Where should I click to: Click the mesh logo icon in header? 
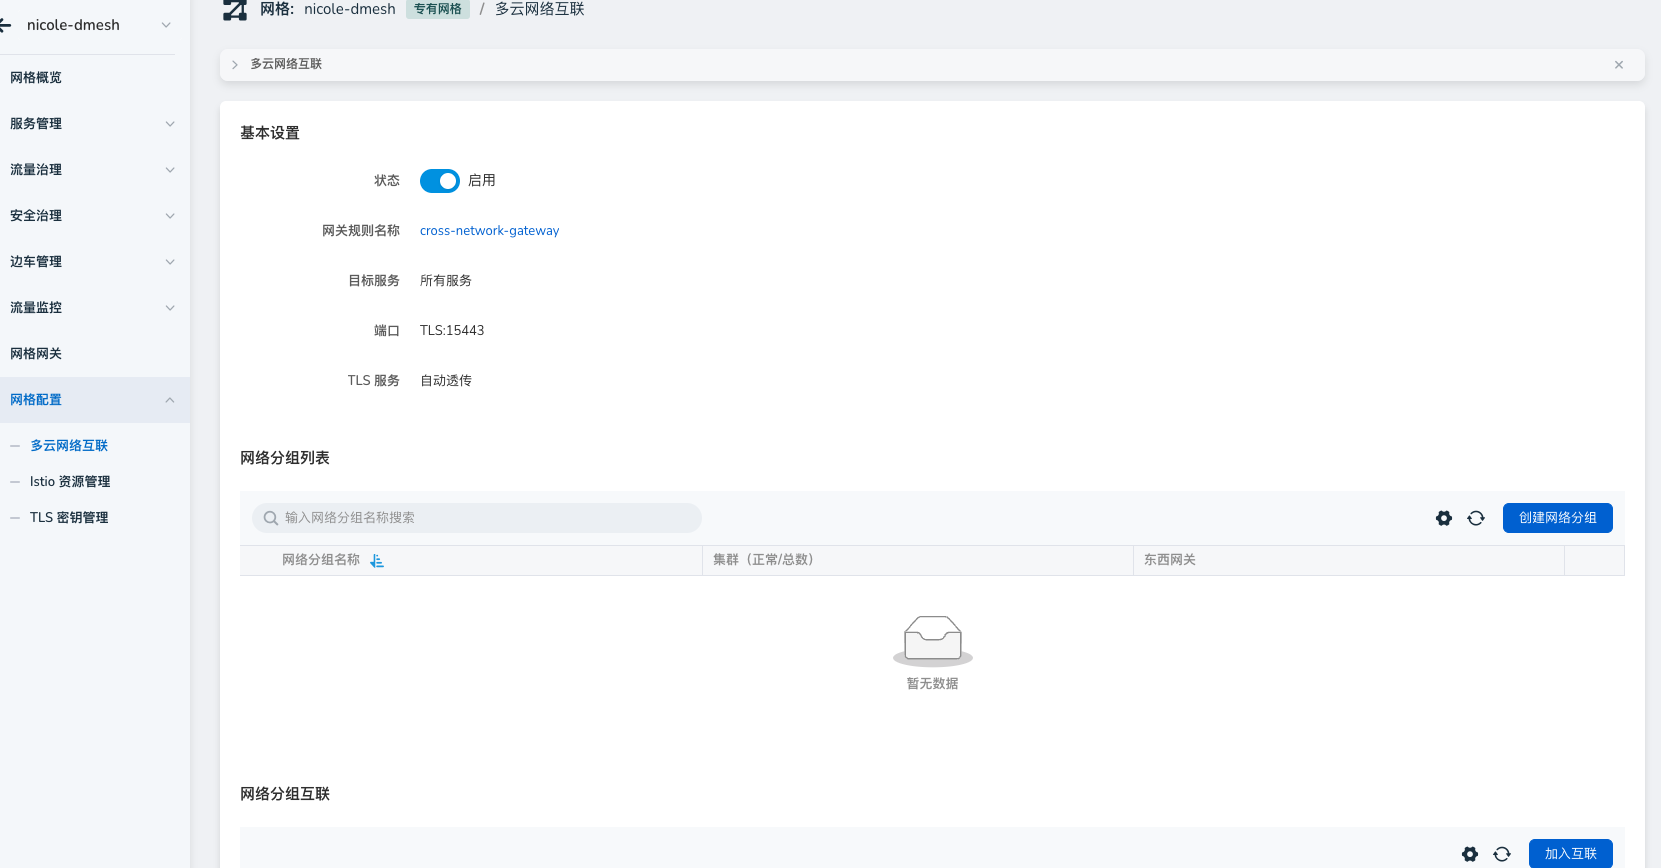point(235,10)
